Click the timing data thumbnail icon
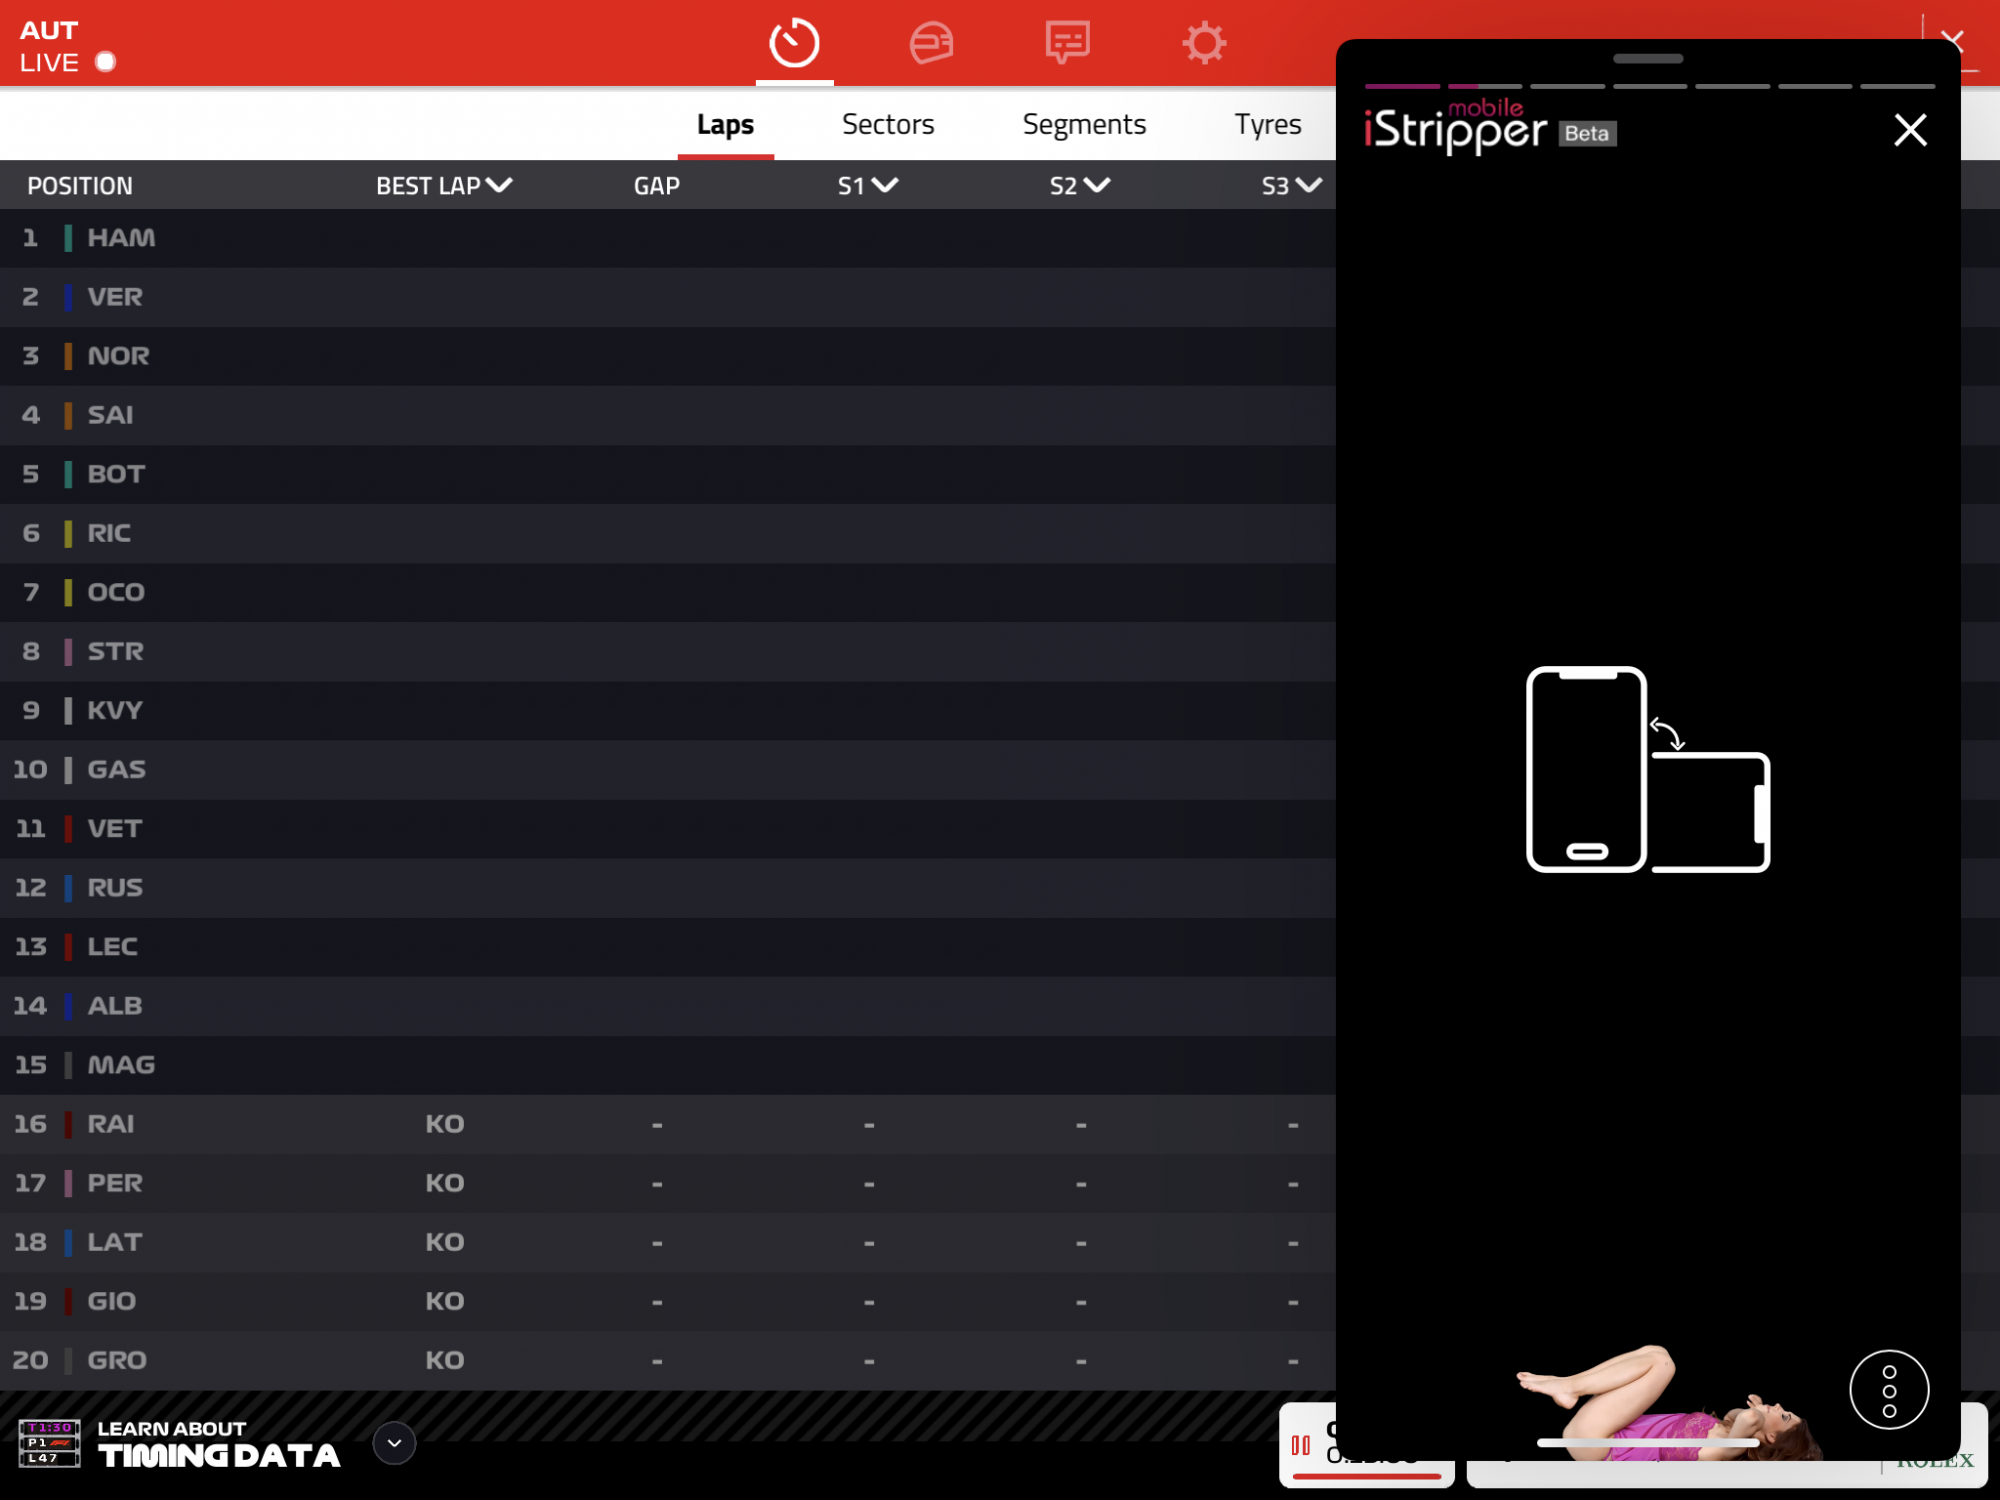2000x1500 pixels. (49, 1443)
